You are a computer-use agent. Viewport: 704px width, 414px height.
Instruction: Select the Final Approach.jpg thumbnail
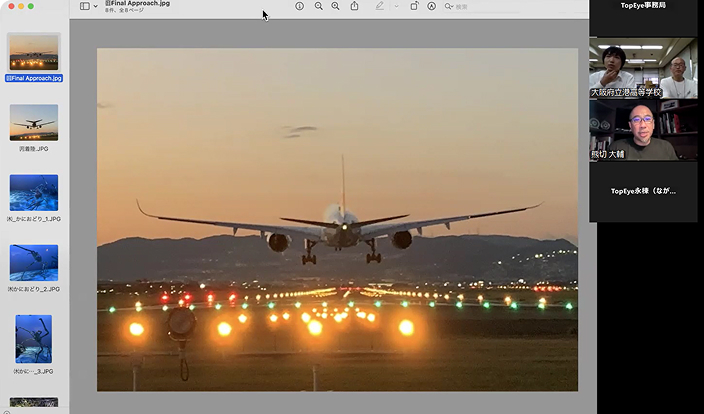(34, 53)
